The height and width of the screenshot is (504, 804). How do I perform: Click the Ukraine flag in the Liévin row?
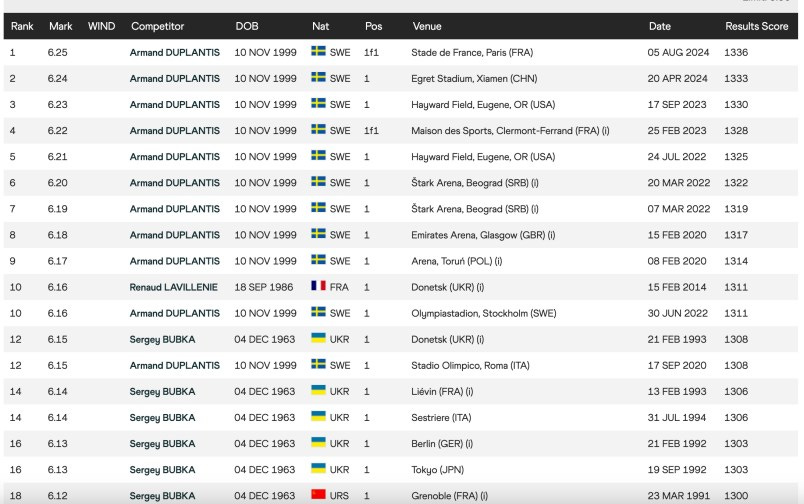tap(318, 390)
